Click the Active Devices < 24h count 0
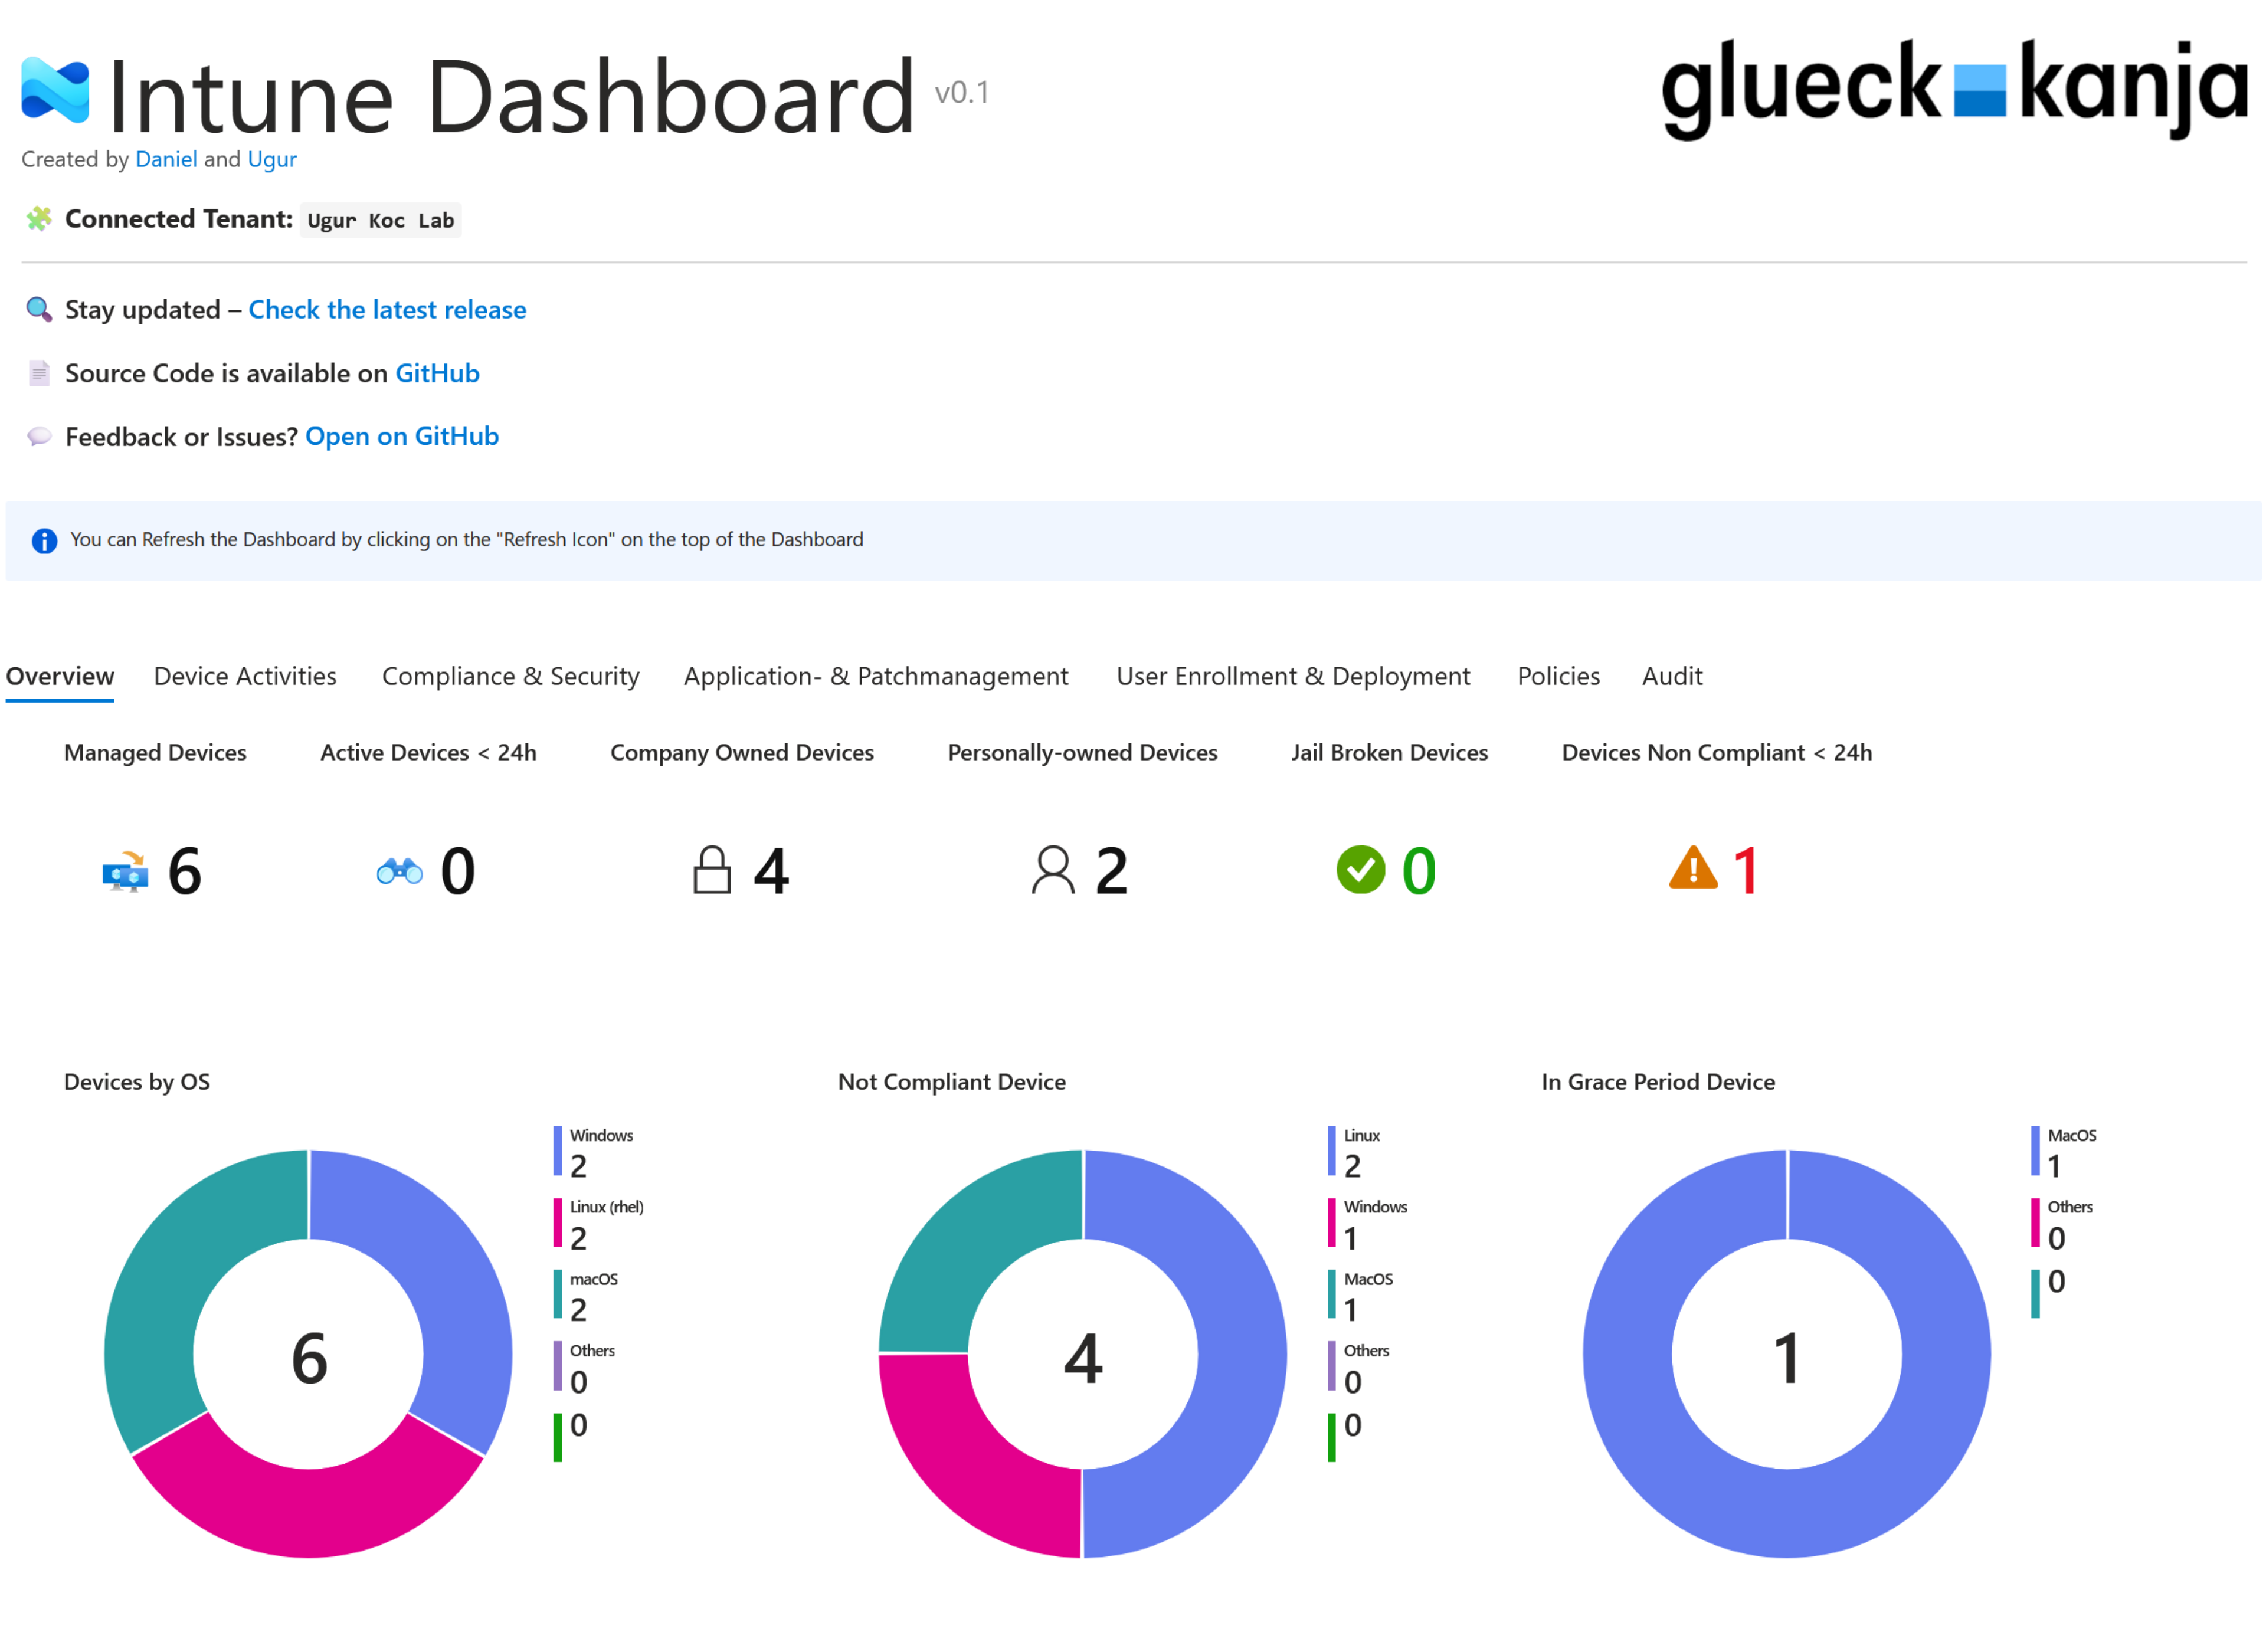This screenshot has width=2266, height=1652. pyautogui.click(x=458, y=871)
